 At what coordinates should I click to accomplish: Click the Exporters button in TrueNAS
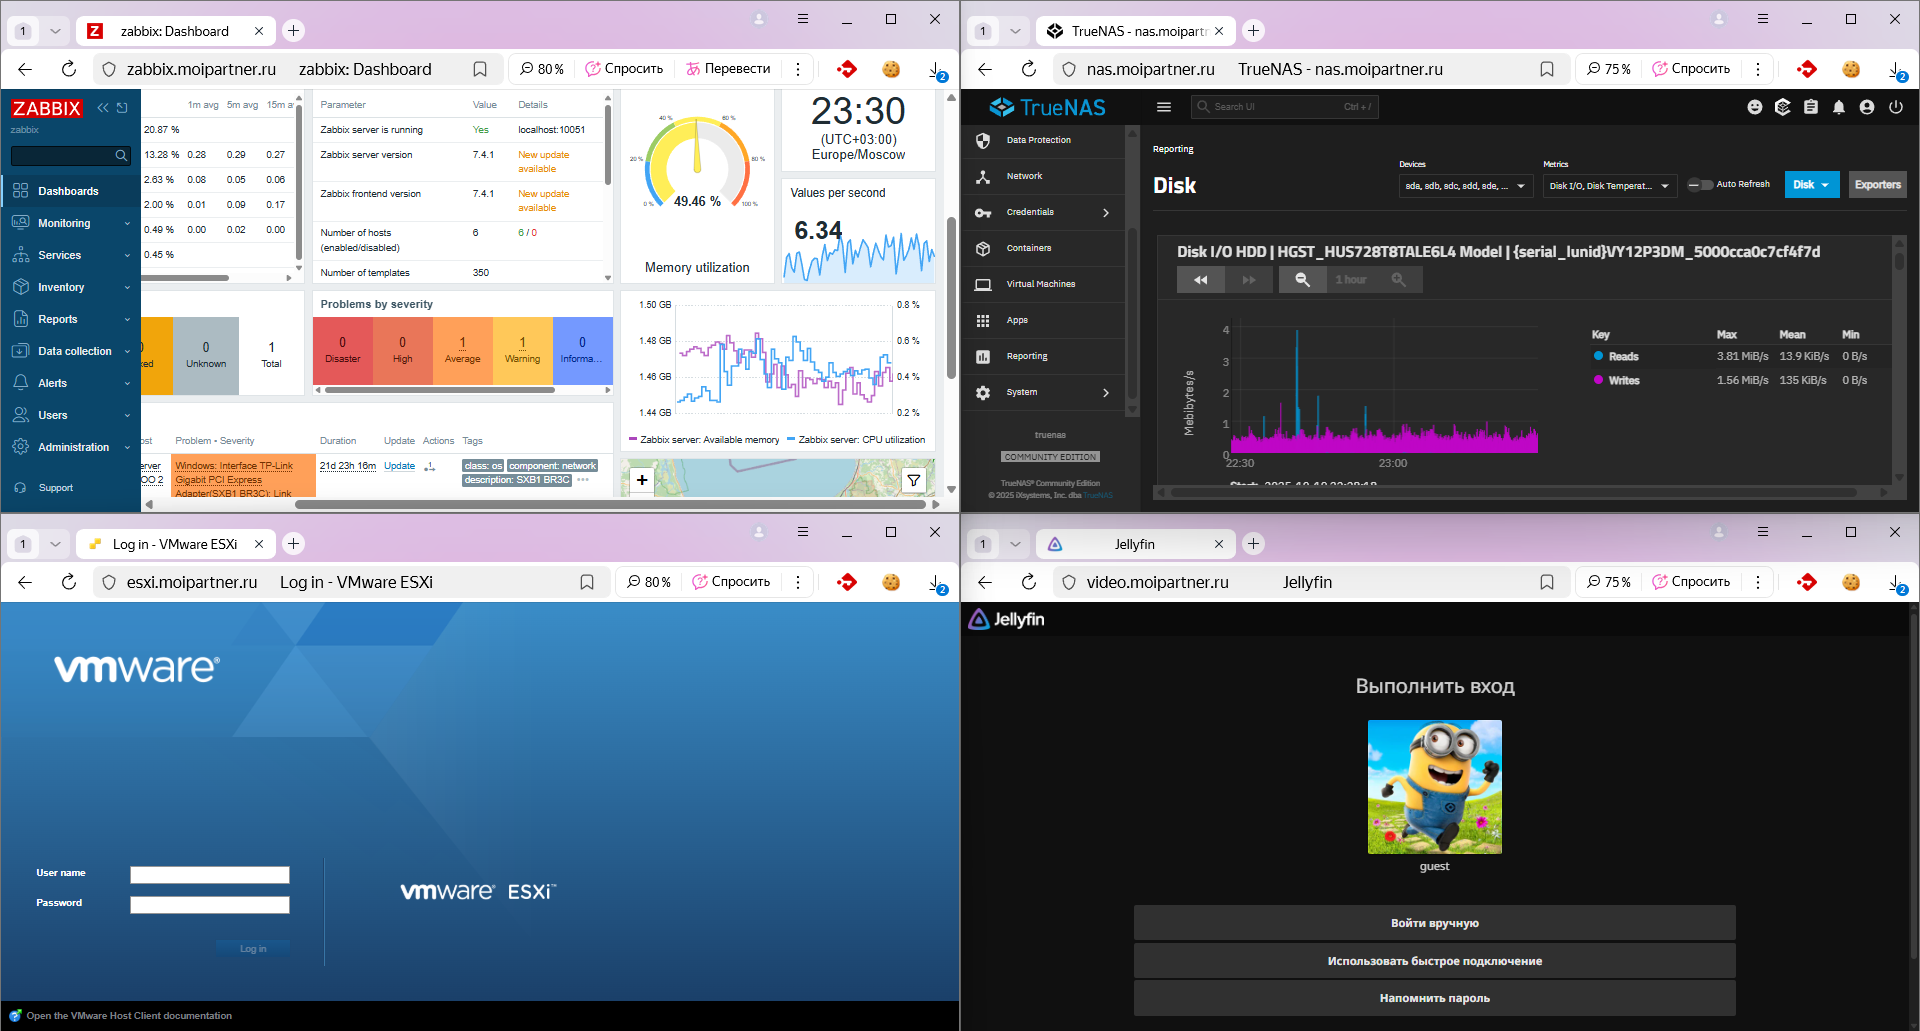tap(1877, 185)
